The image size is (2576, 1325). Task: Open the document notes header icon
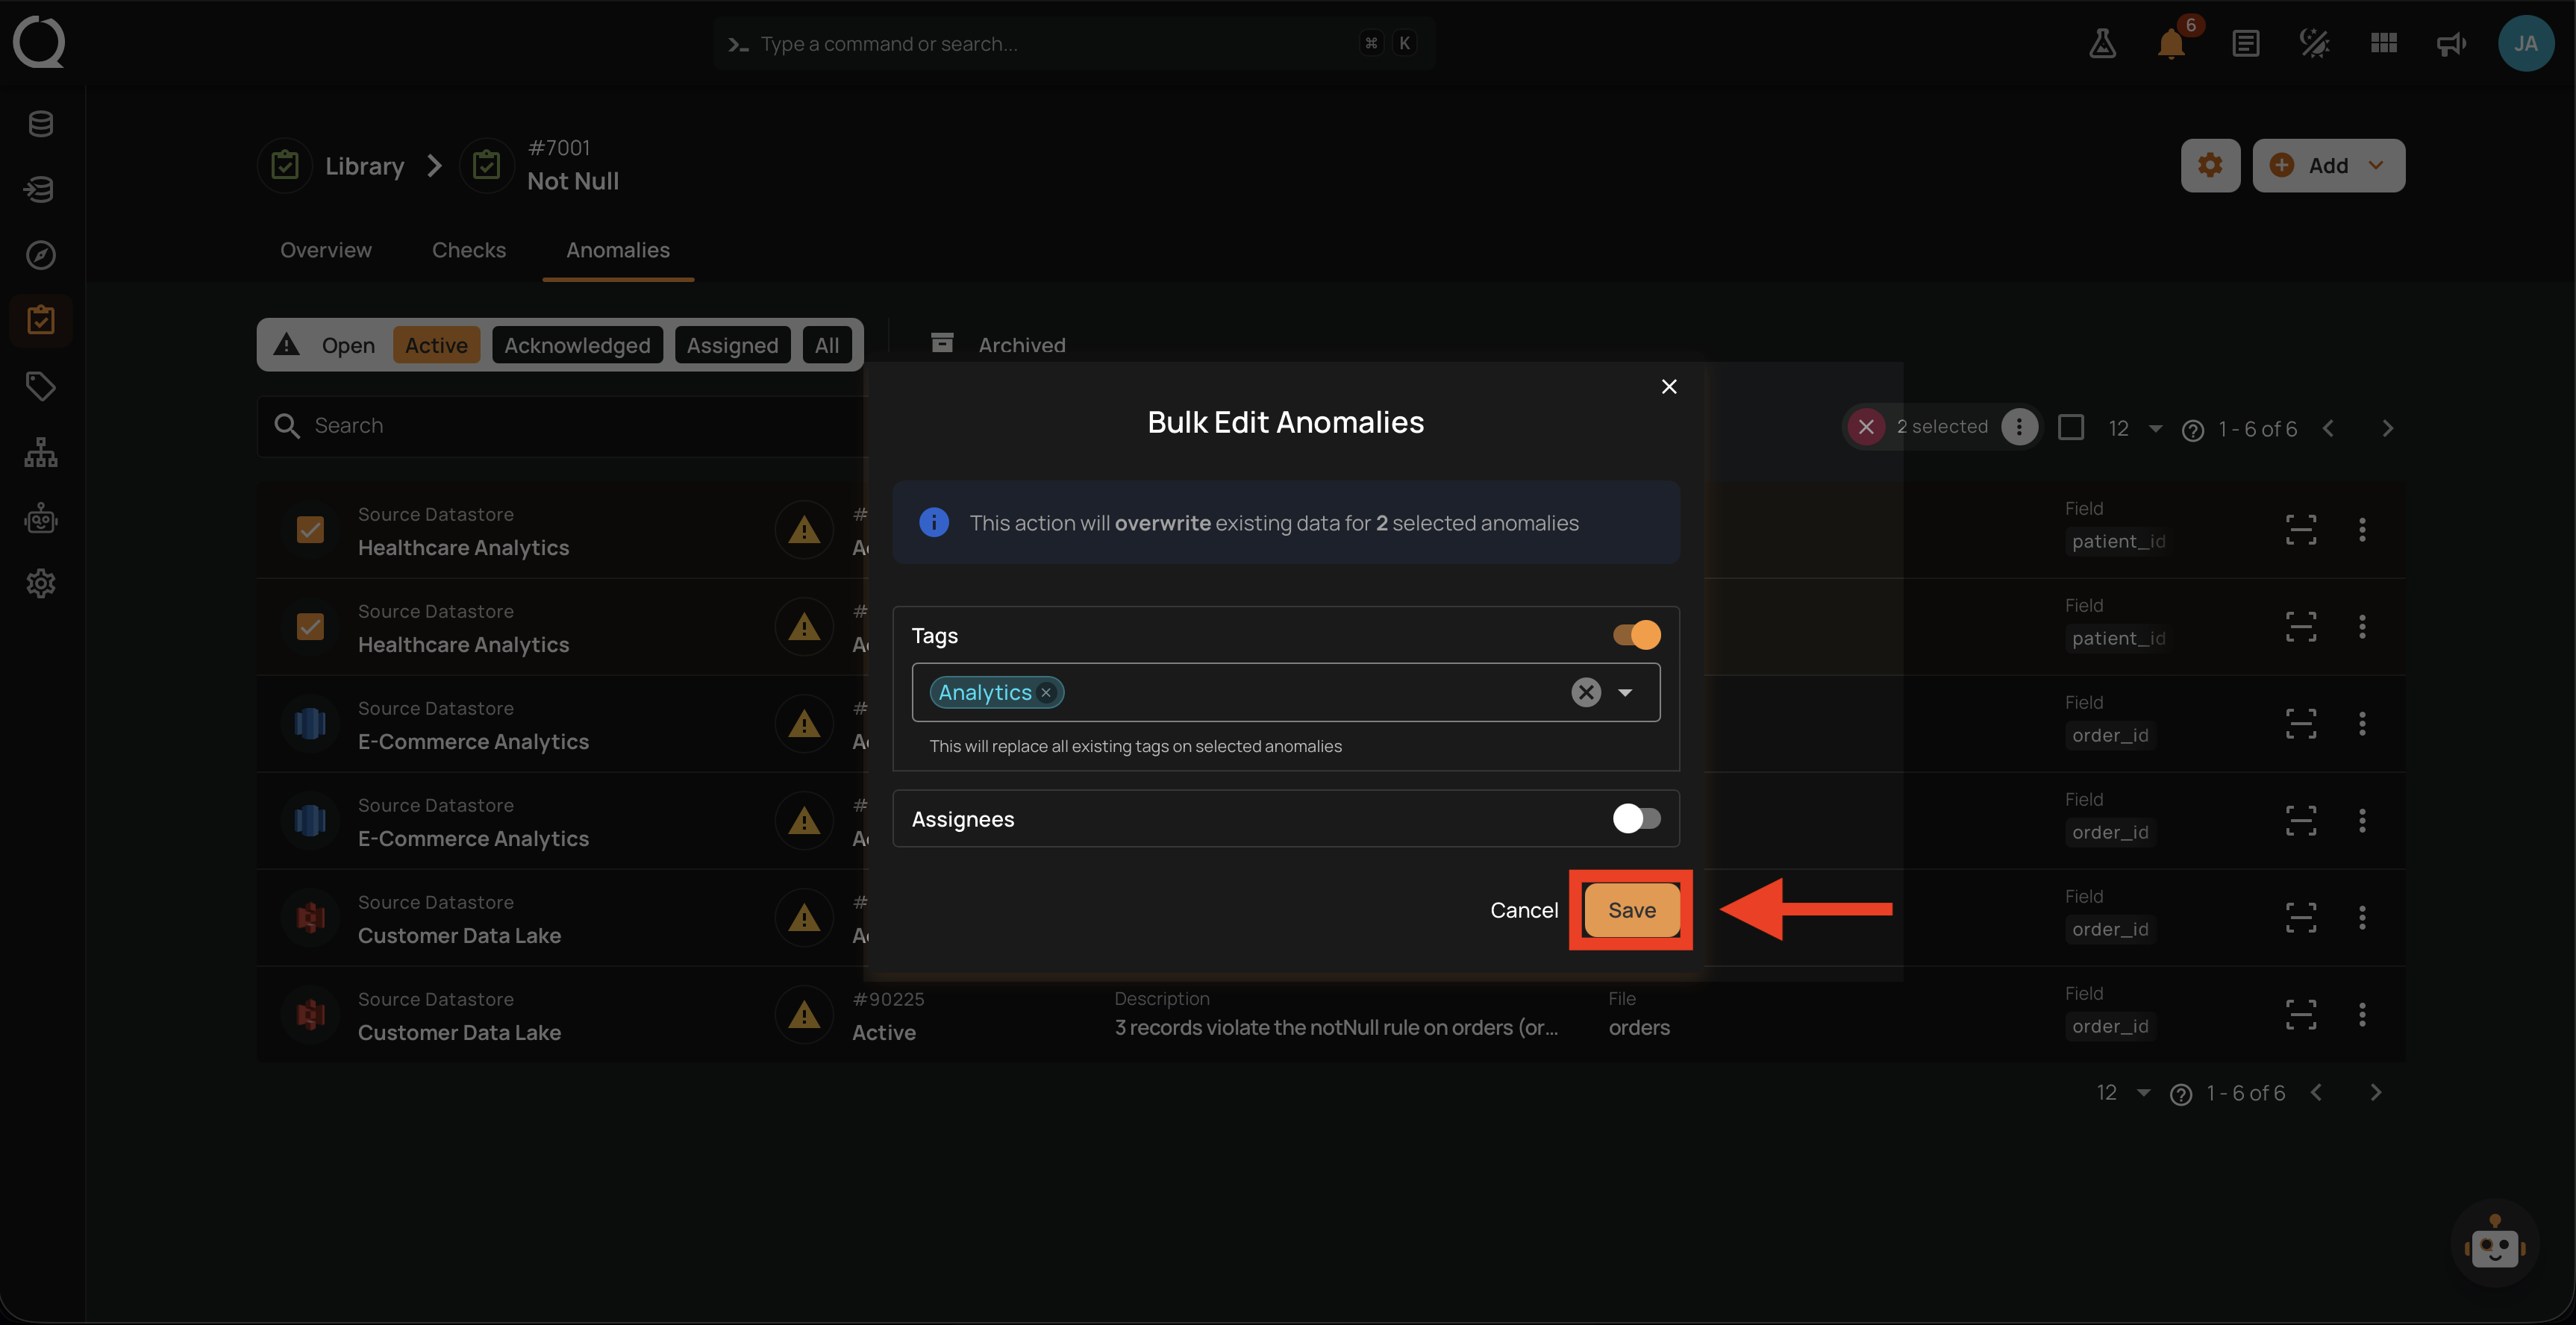click(2246, 43)
